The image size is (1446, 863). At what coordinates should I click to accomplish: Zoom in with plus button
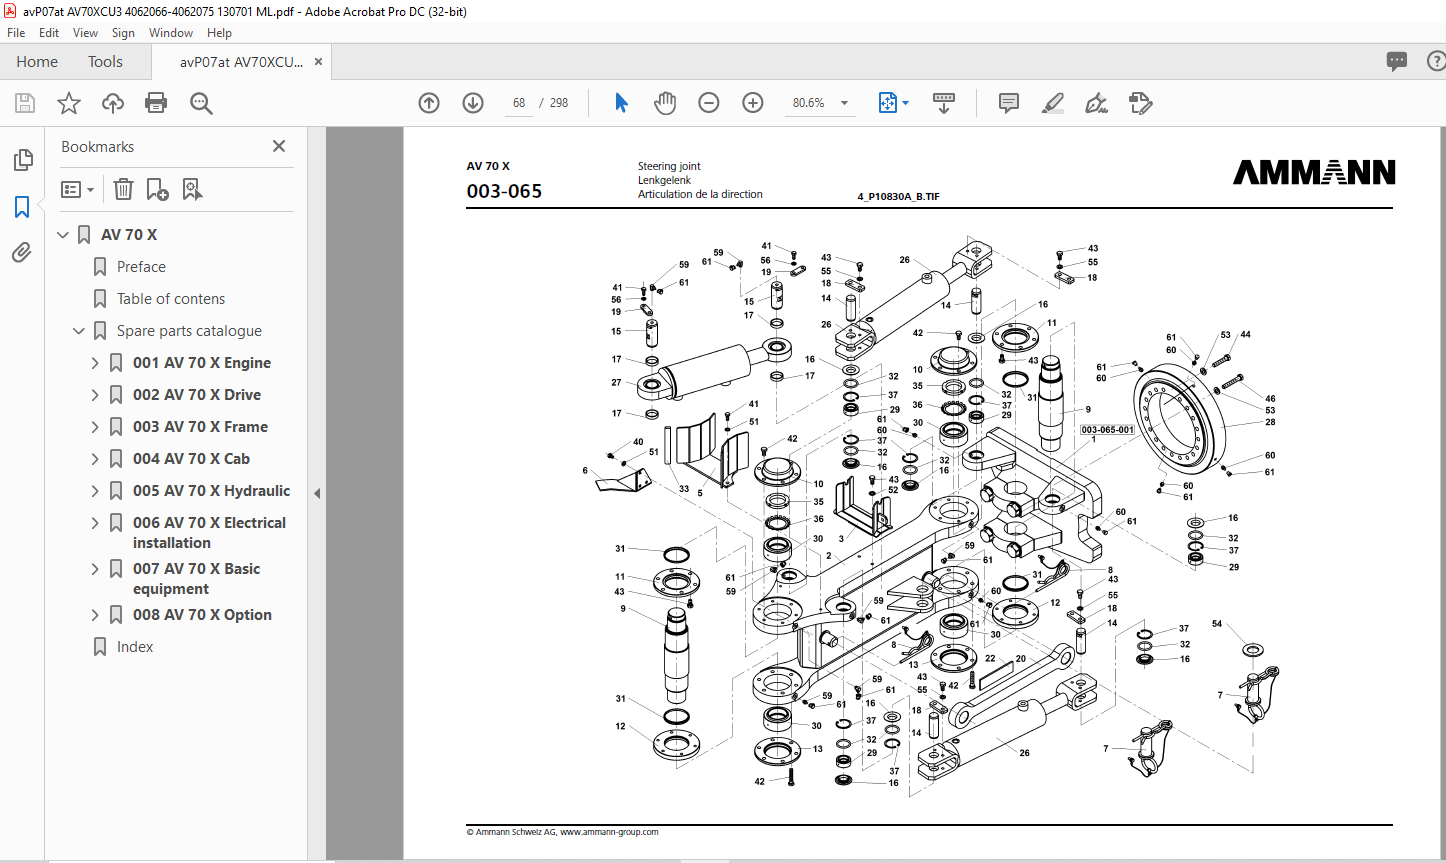(753, 103)
